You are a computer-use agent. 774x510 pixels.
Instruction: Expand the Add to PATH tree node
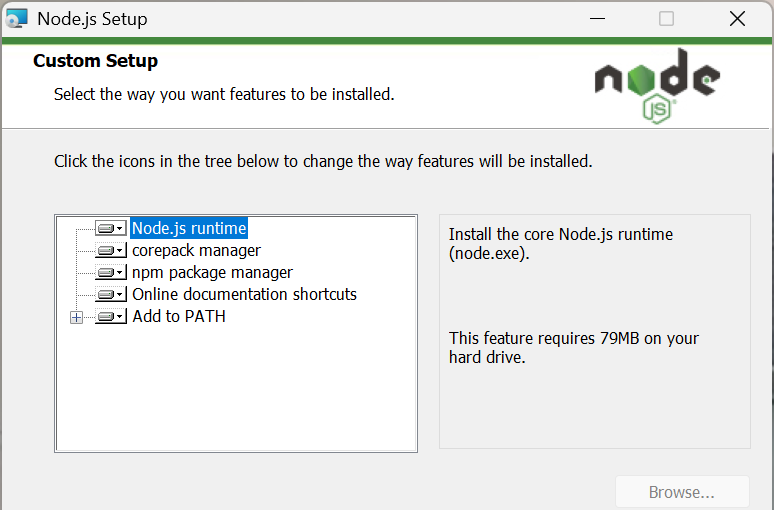(x=77, y=317)
